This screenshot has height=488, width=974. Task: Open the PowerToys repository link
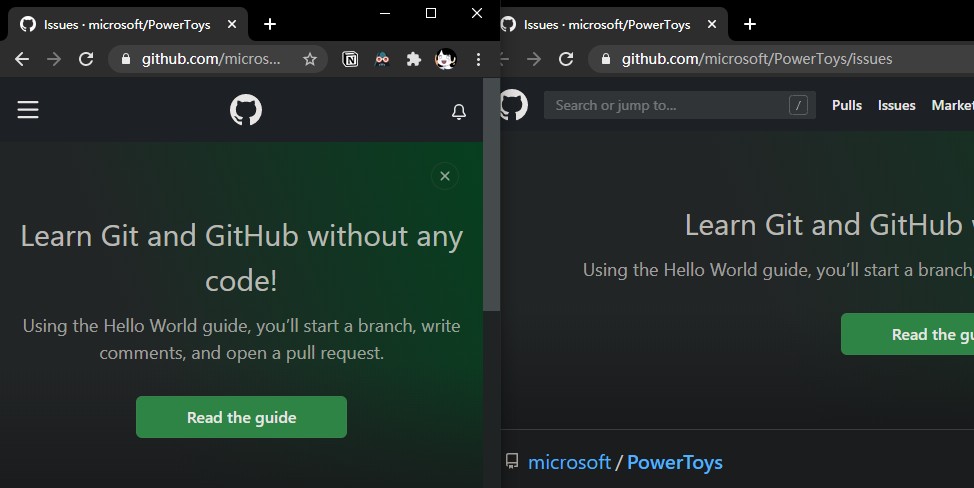tap(675, 463)
